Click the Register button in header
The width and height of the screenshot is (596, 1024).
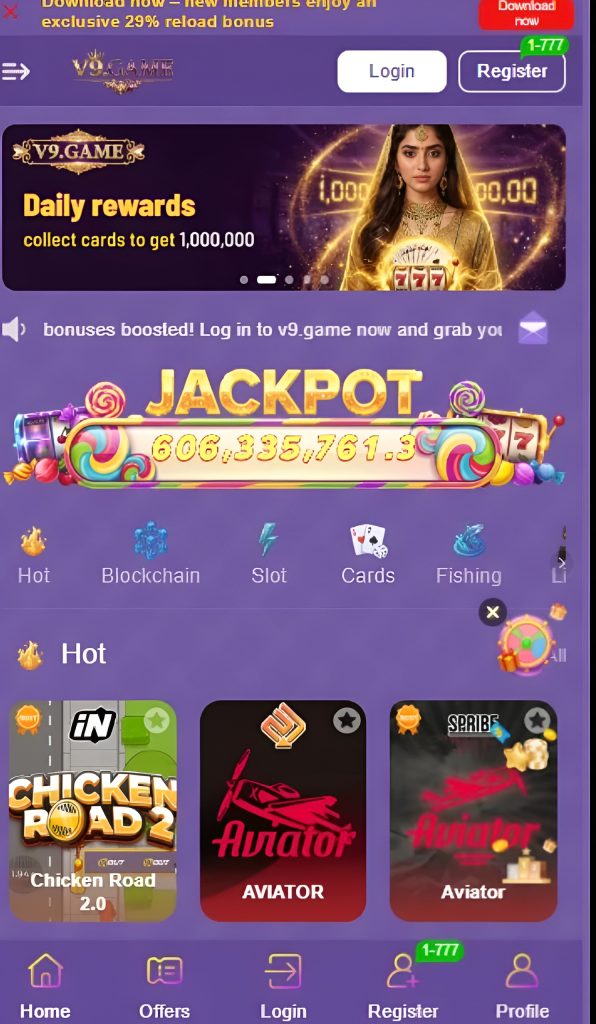(x=512, y=71)
